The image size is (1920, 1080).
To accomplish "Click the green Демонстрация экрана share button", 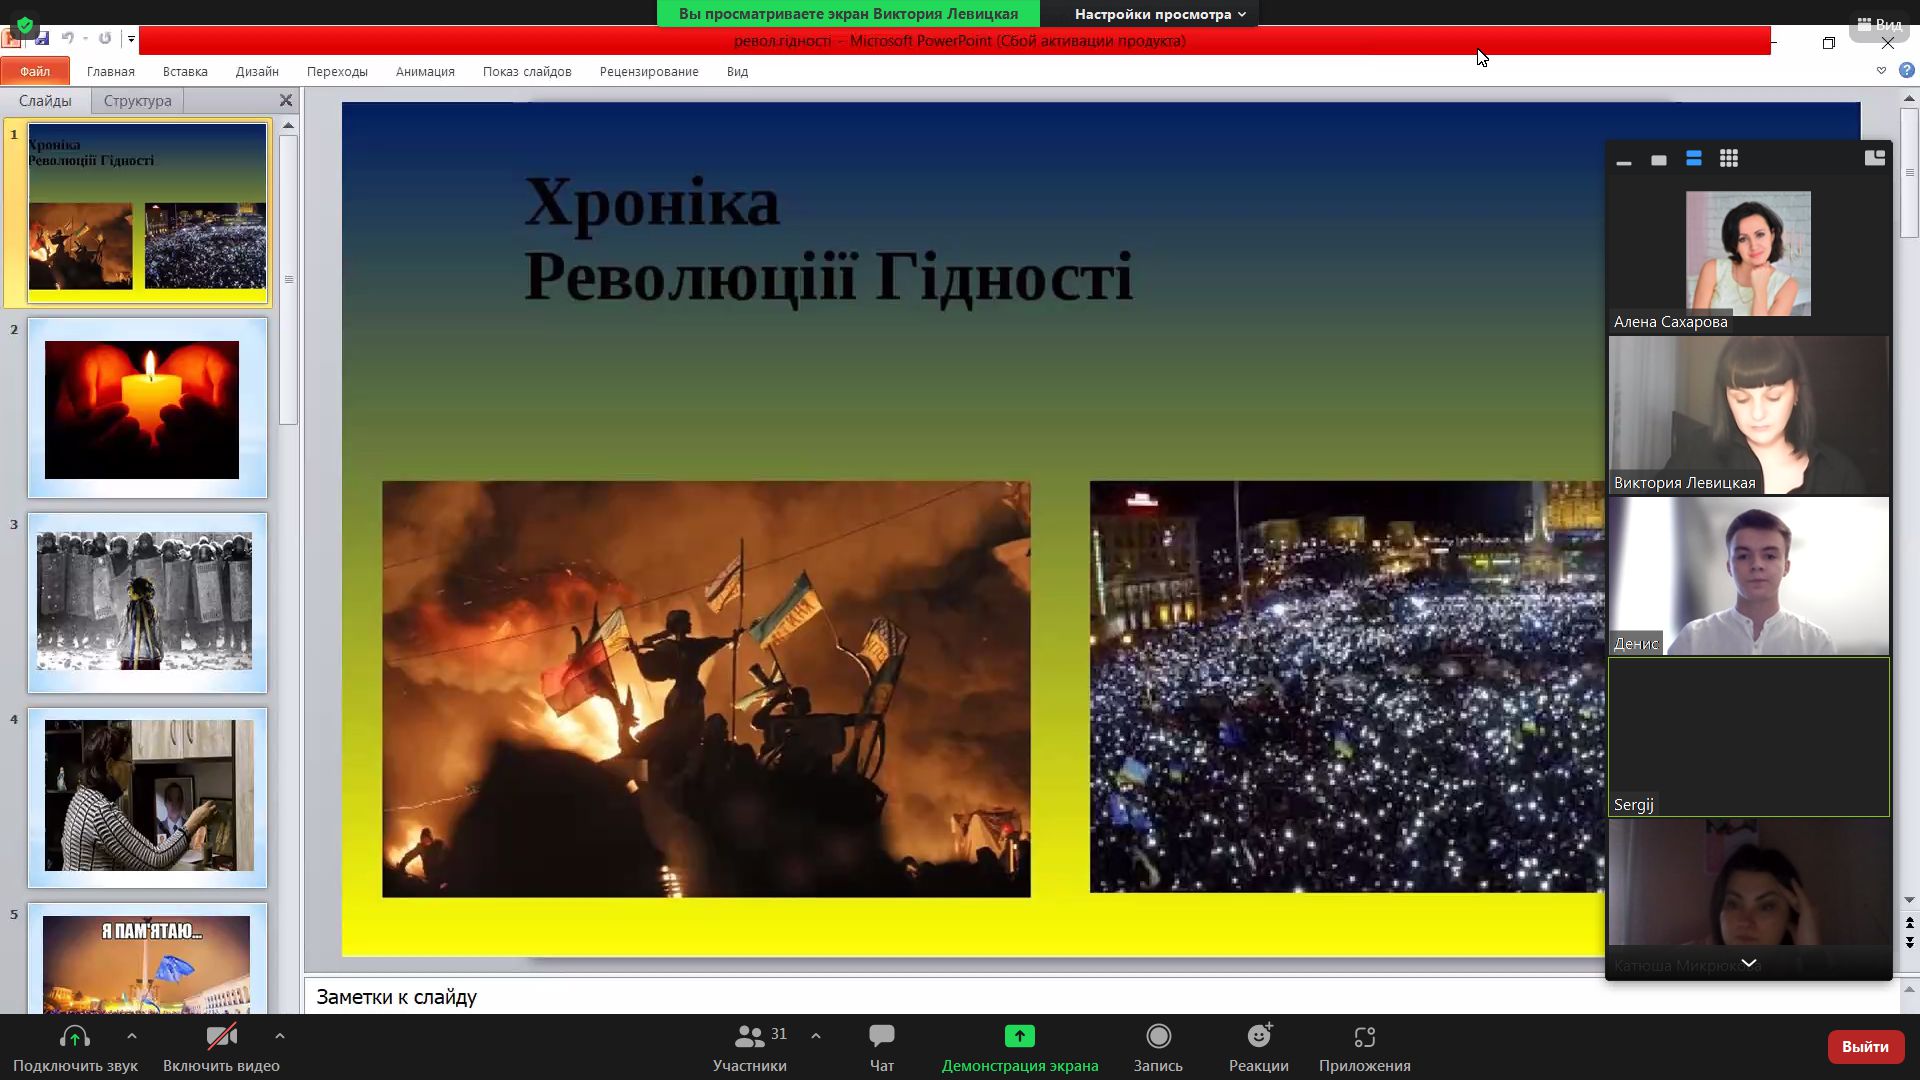I will point(1020,1048).
